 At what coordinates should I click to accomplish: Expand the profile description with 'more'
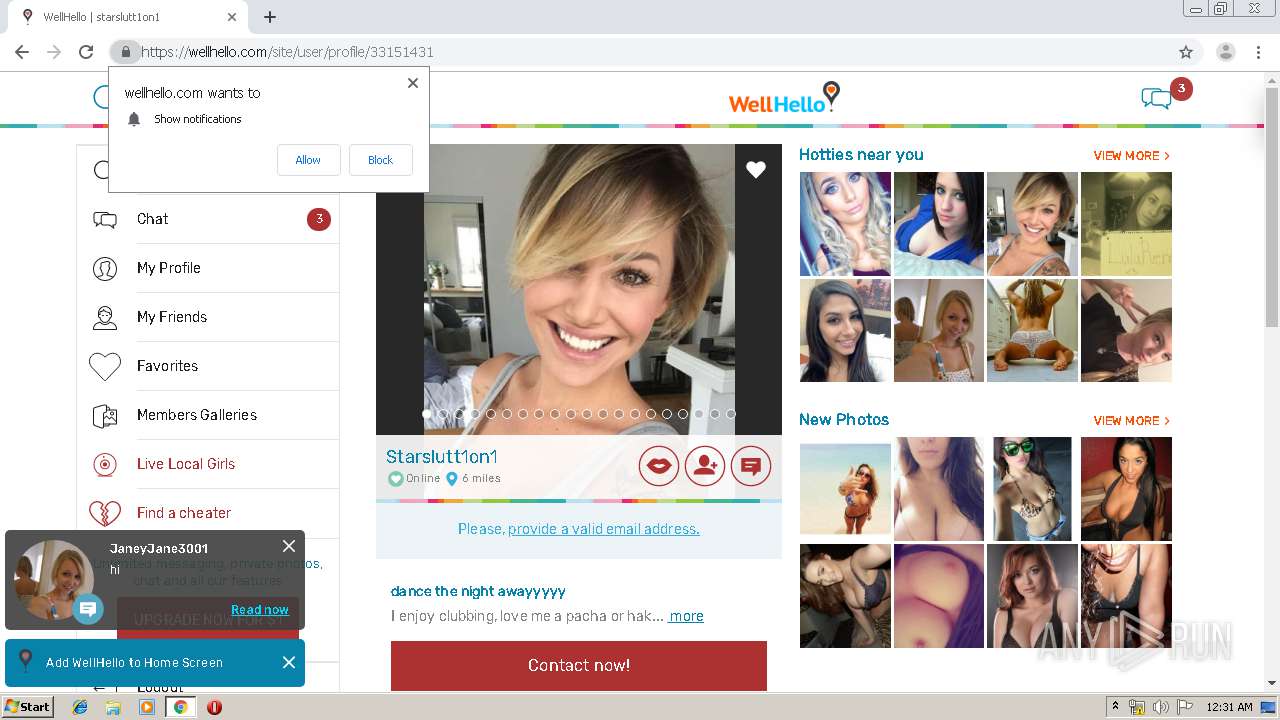(x=686, y=616)
